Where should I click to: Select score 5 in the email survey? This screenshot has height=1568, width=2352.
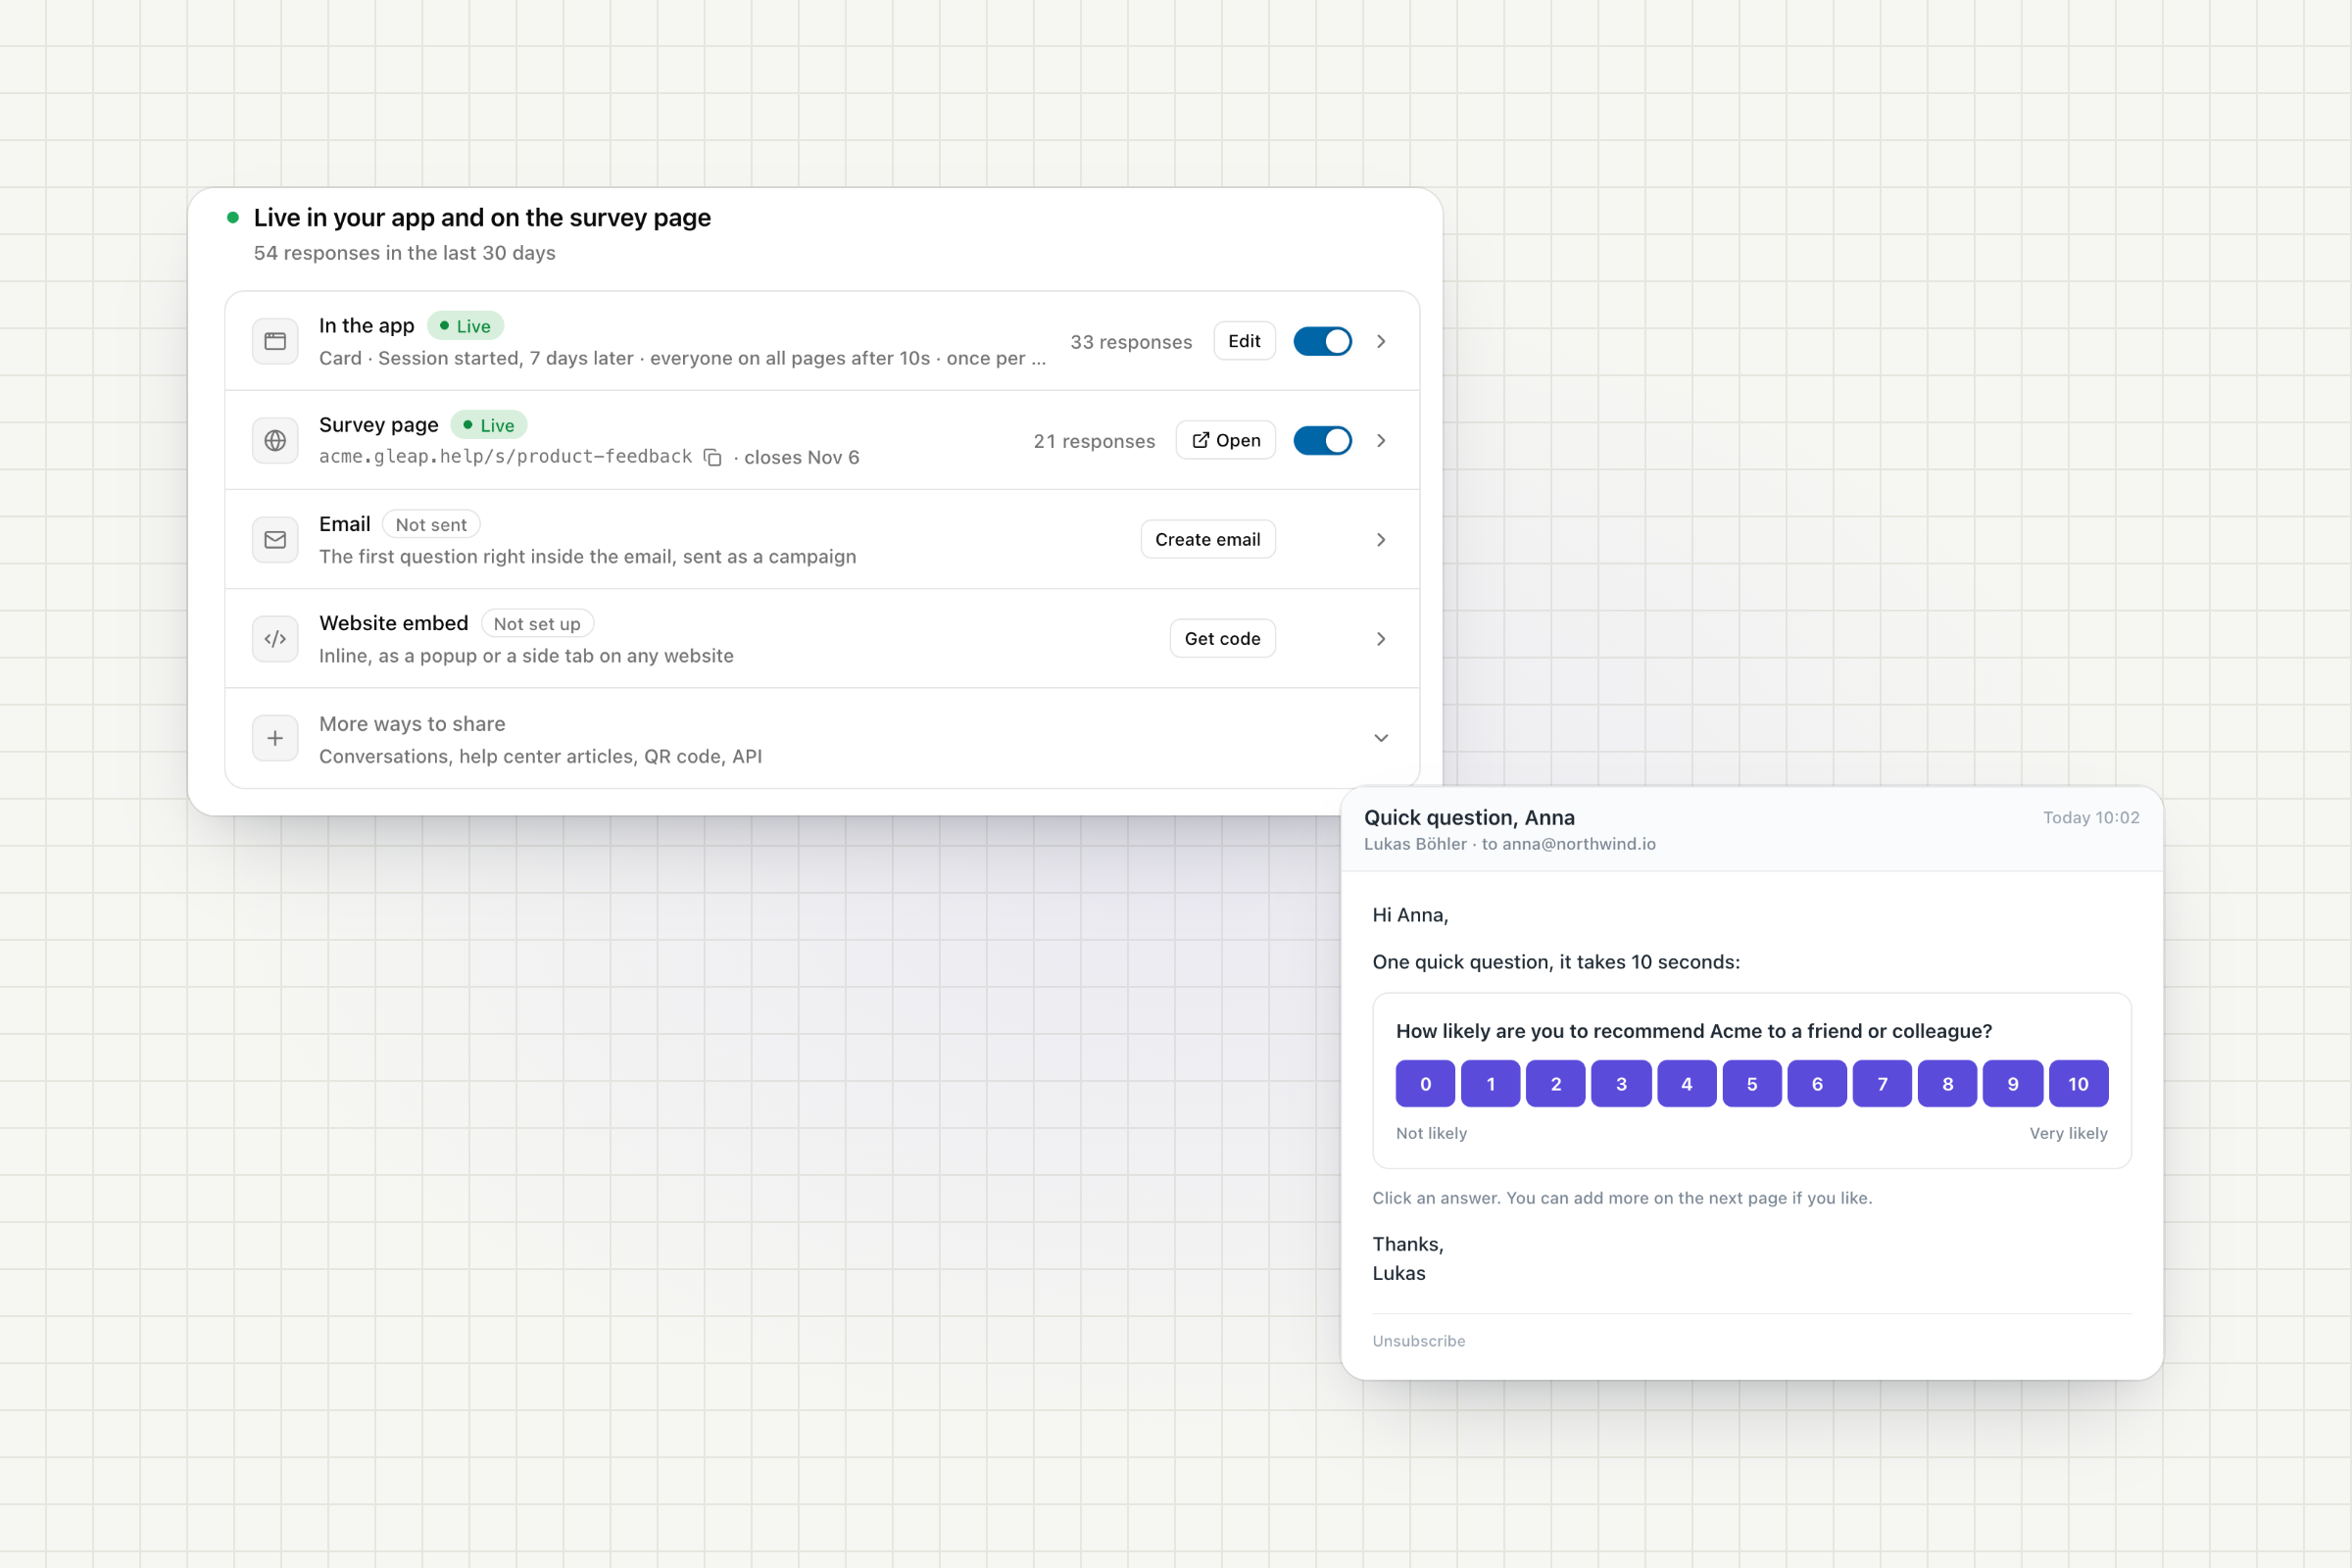pyautogui.click(x=1752, y=1084)
